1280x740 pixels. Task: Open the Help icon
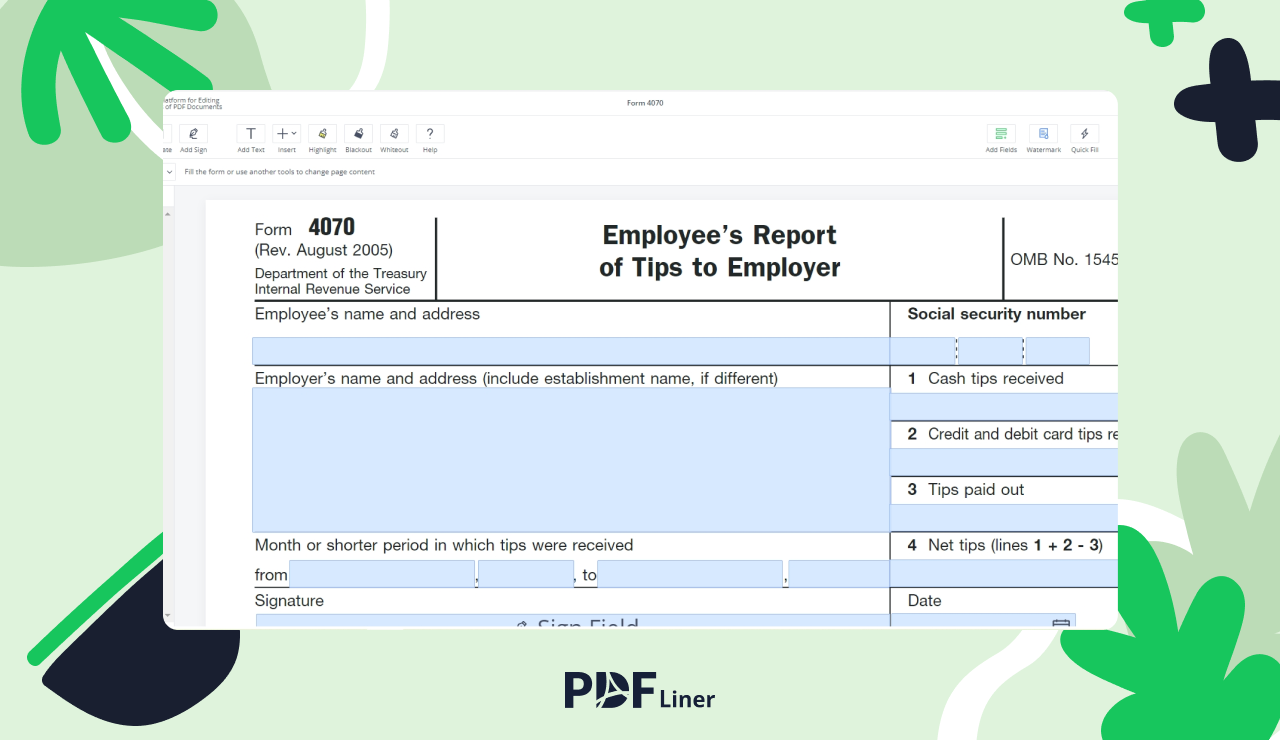430,134
